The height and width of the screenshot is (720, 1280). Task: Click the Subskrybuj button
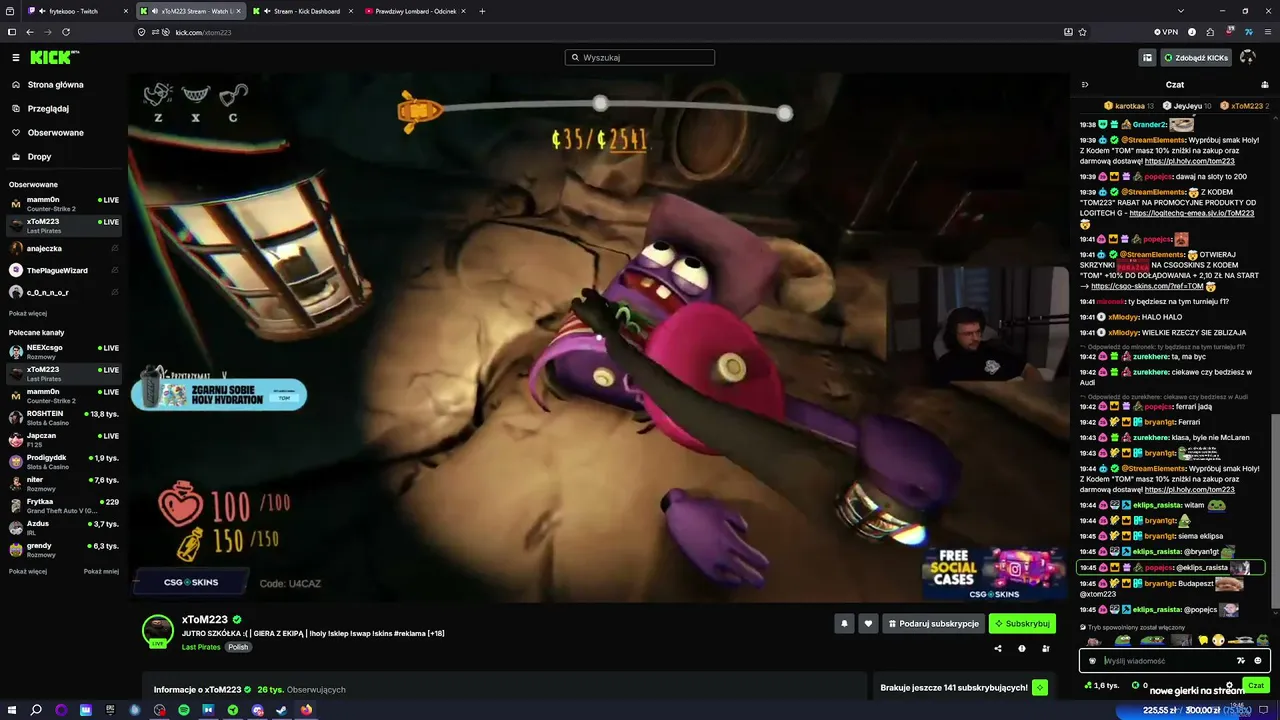(1022, 623)
